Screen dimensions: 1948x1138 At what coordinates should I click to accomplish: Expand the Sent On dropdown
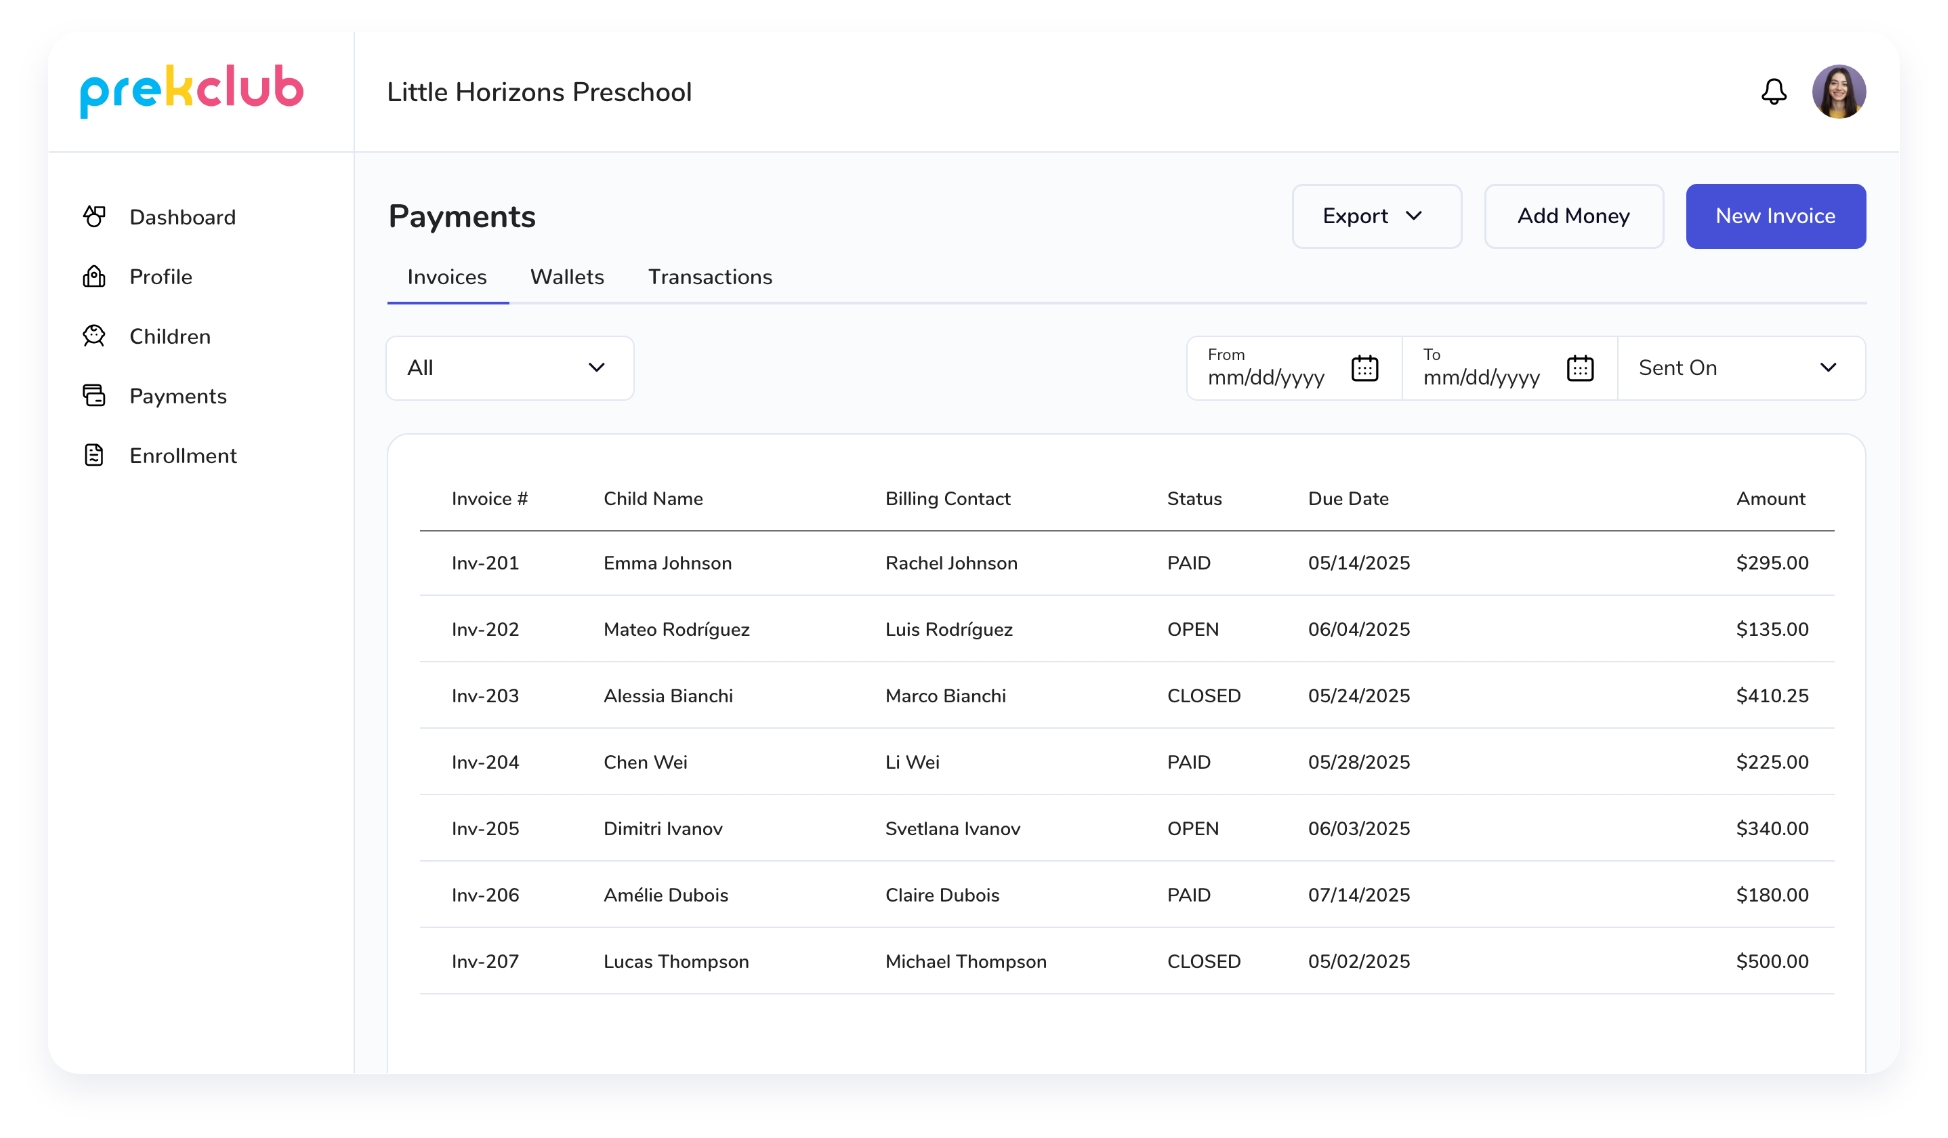(x=1740, y=368)
